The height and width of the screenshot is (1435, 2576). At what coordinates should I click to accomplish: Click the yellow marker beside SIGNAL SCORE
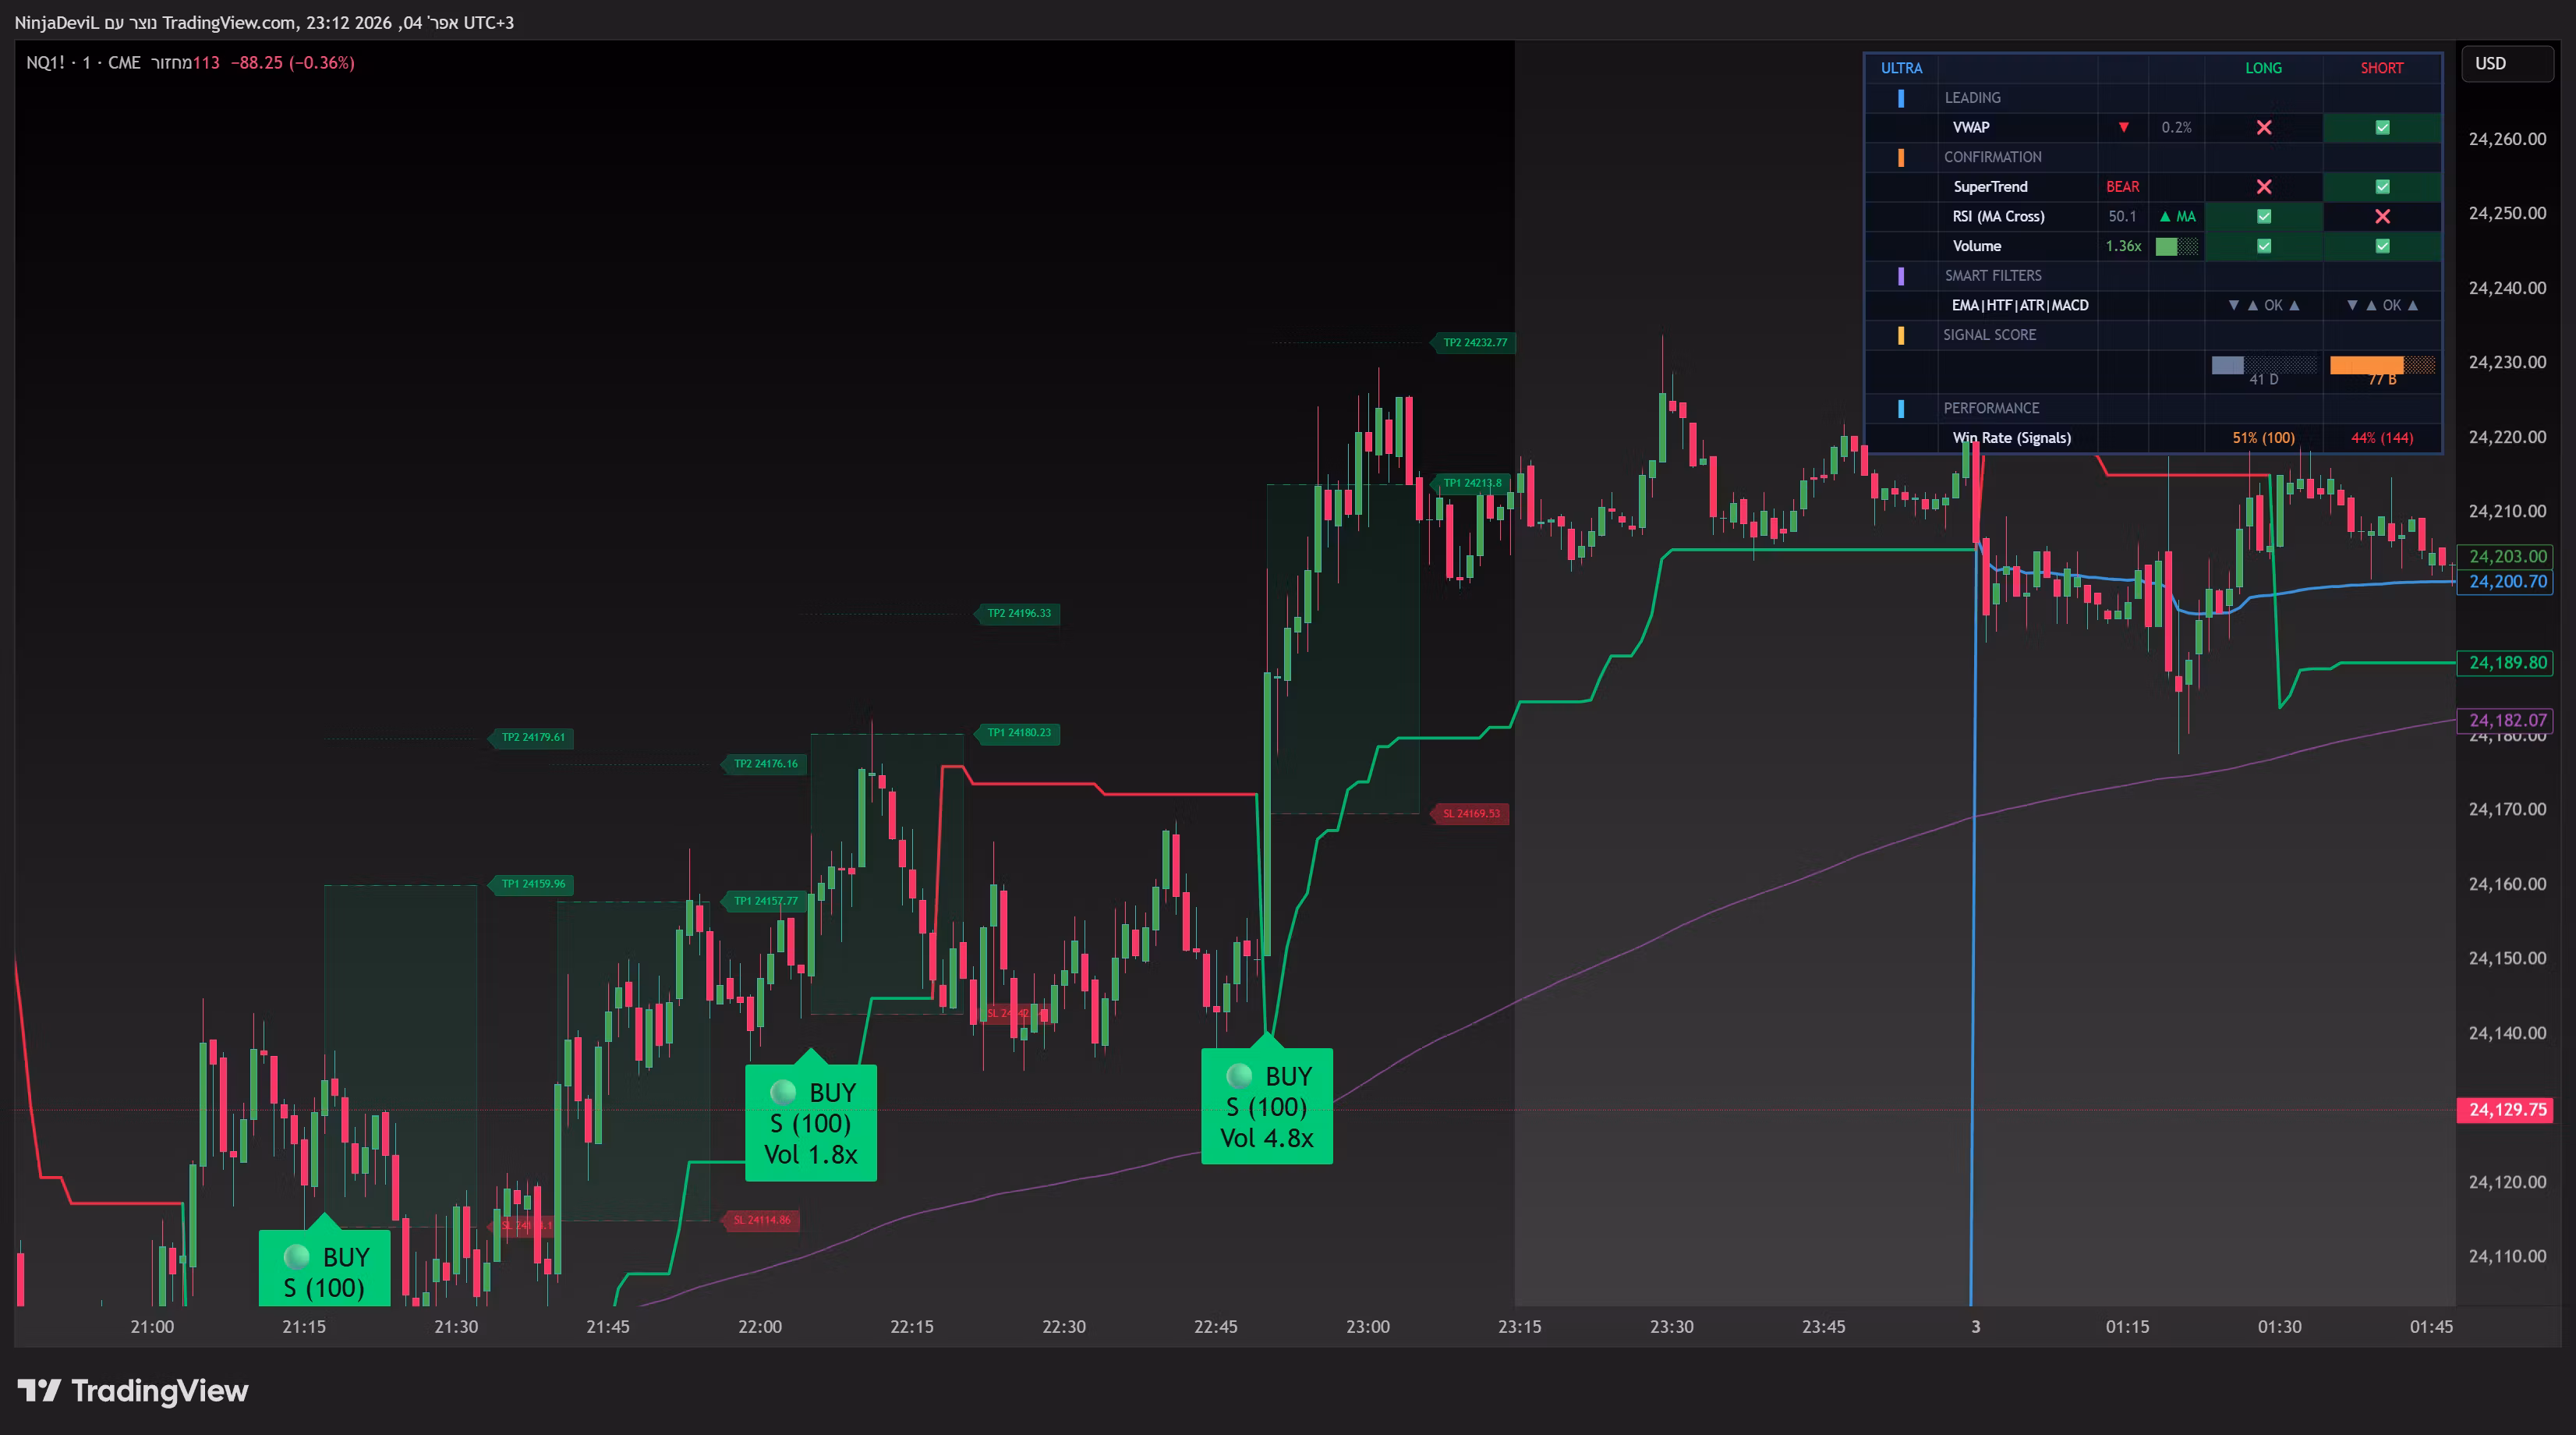[x=1901, y=335]
